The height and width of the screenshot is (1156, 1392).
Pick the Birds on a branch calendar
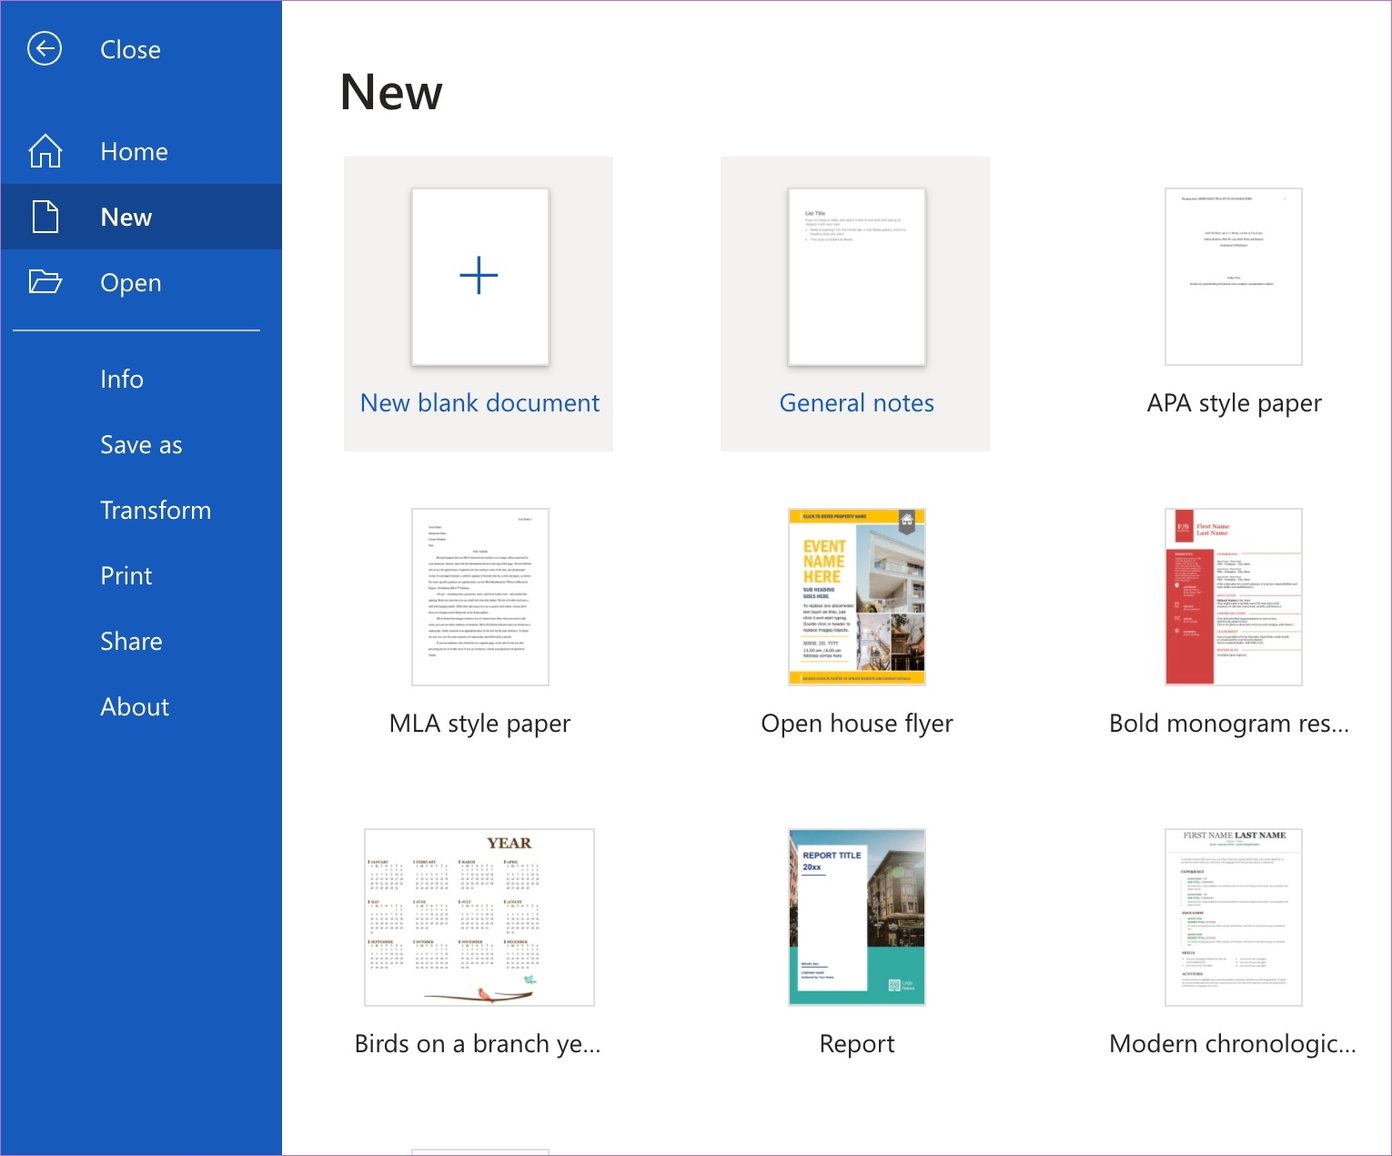[479, 917]
